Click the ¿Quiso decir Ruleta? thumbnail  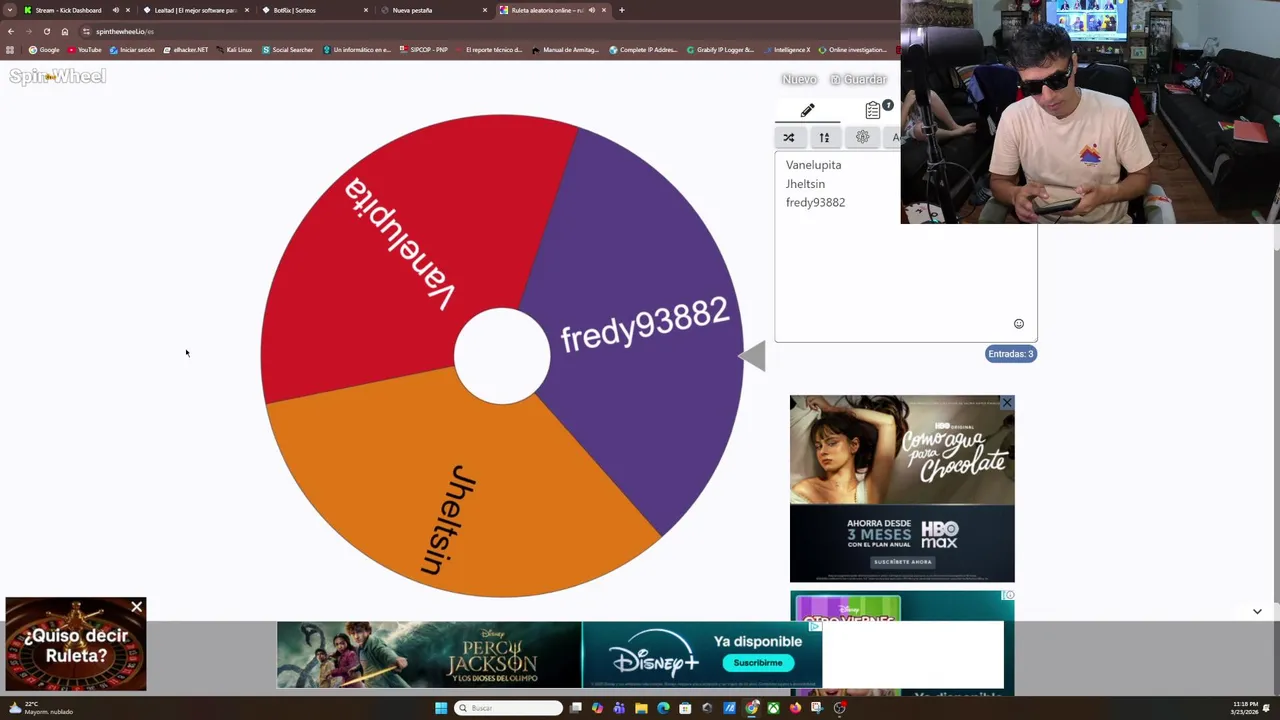(x=76, y=645)
